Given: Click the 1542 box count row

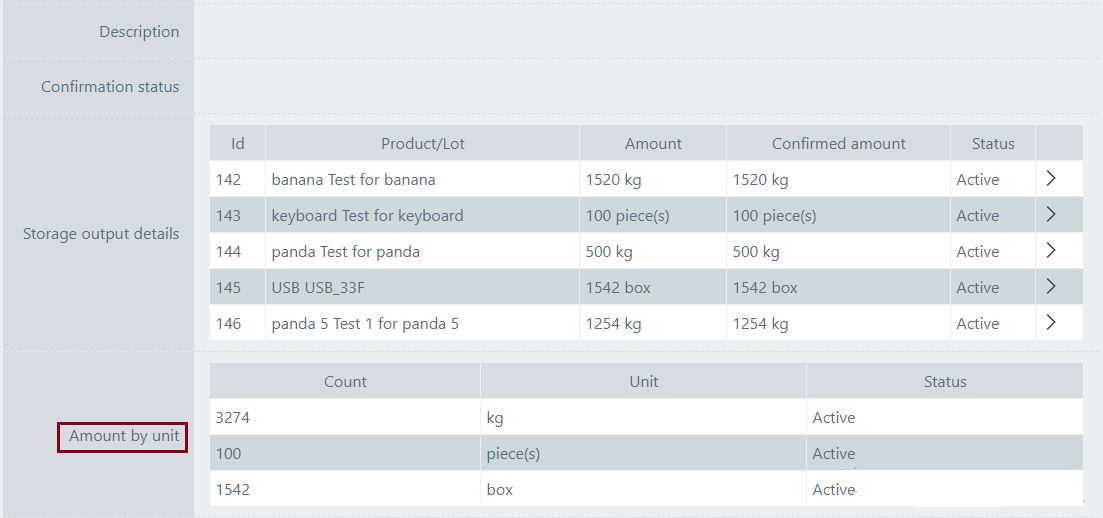Looking at the screenshot, I should 233,490.
